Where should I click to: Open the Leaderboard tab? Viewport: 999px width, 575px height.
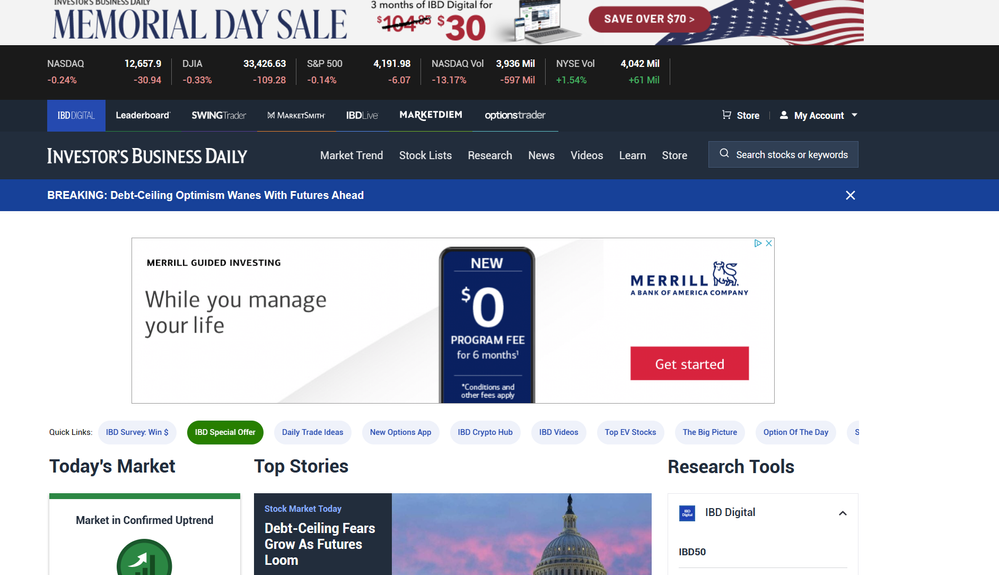coord(143,115)
